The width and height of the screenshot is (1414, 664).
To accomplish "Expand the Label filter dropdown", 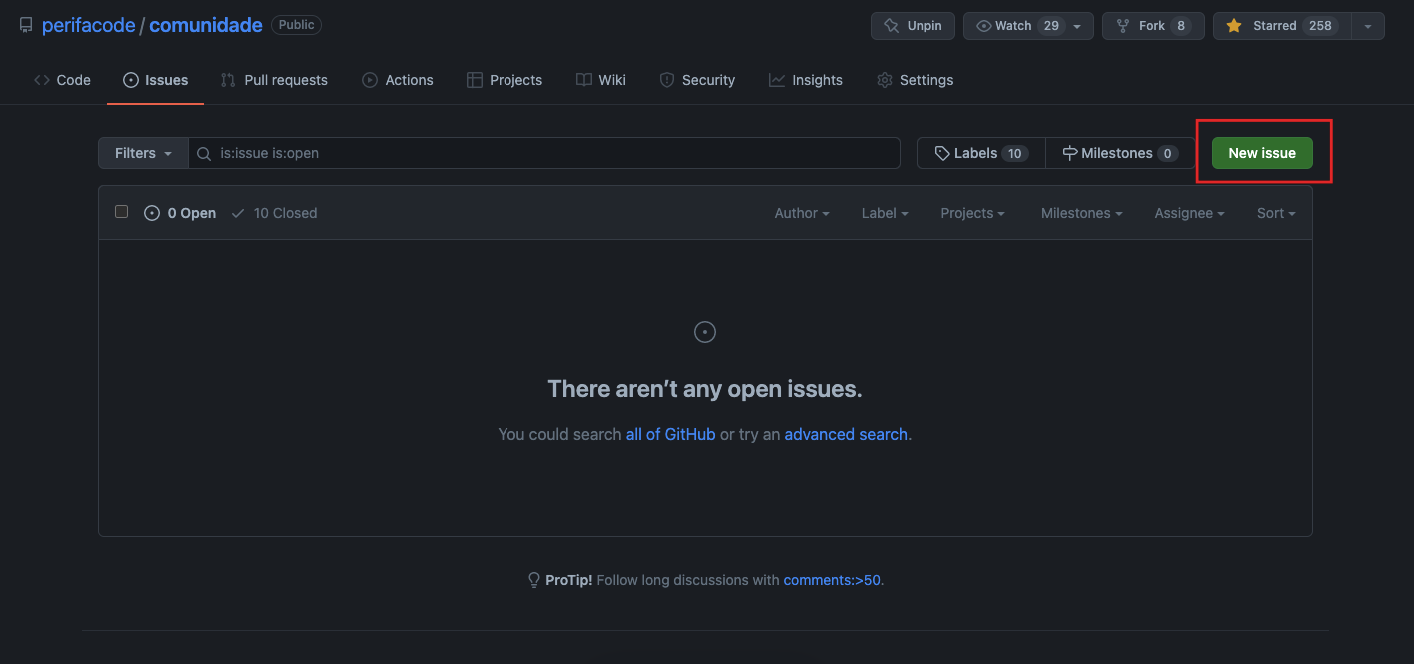I will (x=885, y=213).
